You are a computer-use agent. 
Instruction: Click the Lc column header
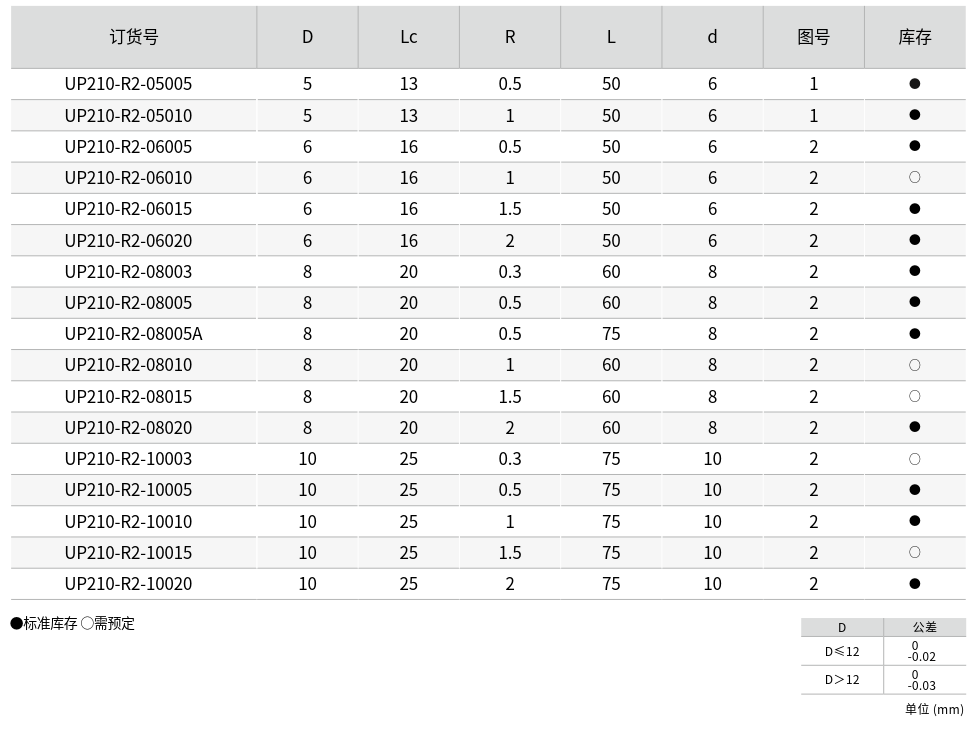coord(408,37)
